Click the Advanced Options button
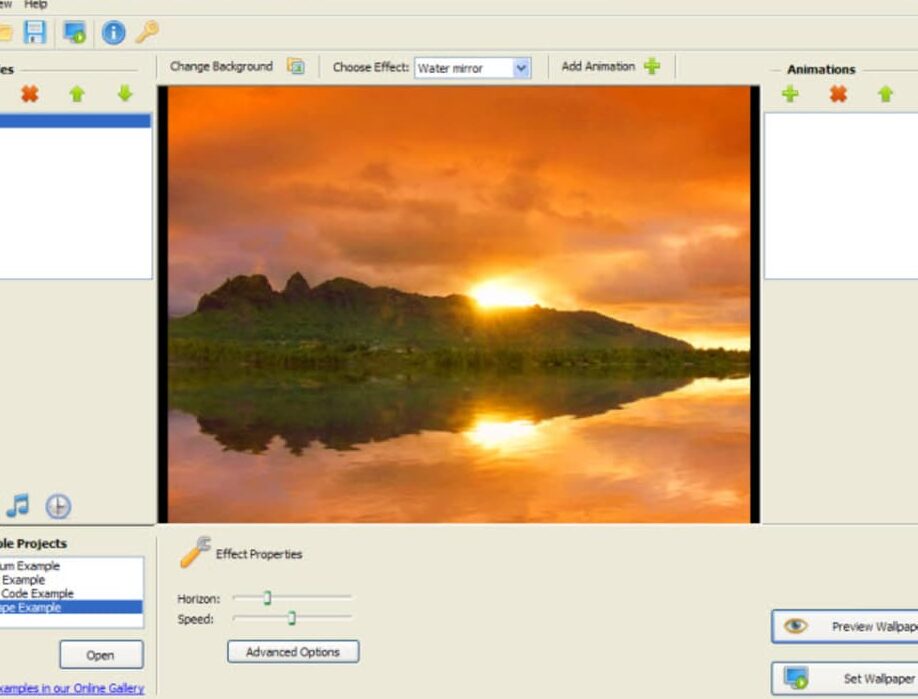 coord(293,652)
